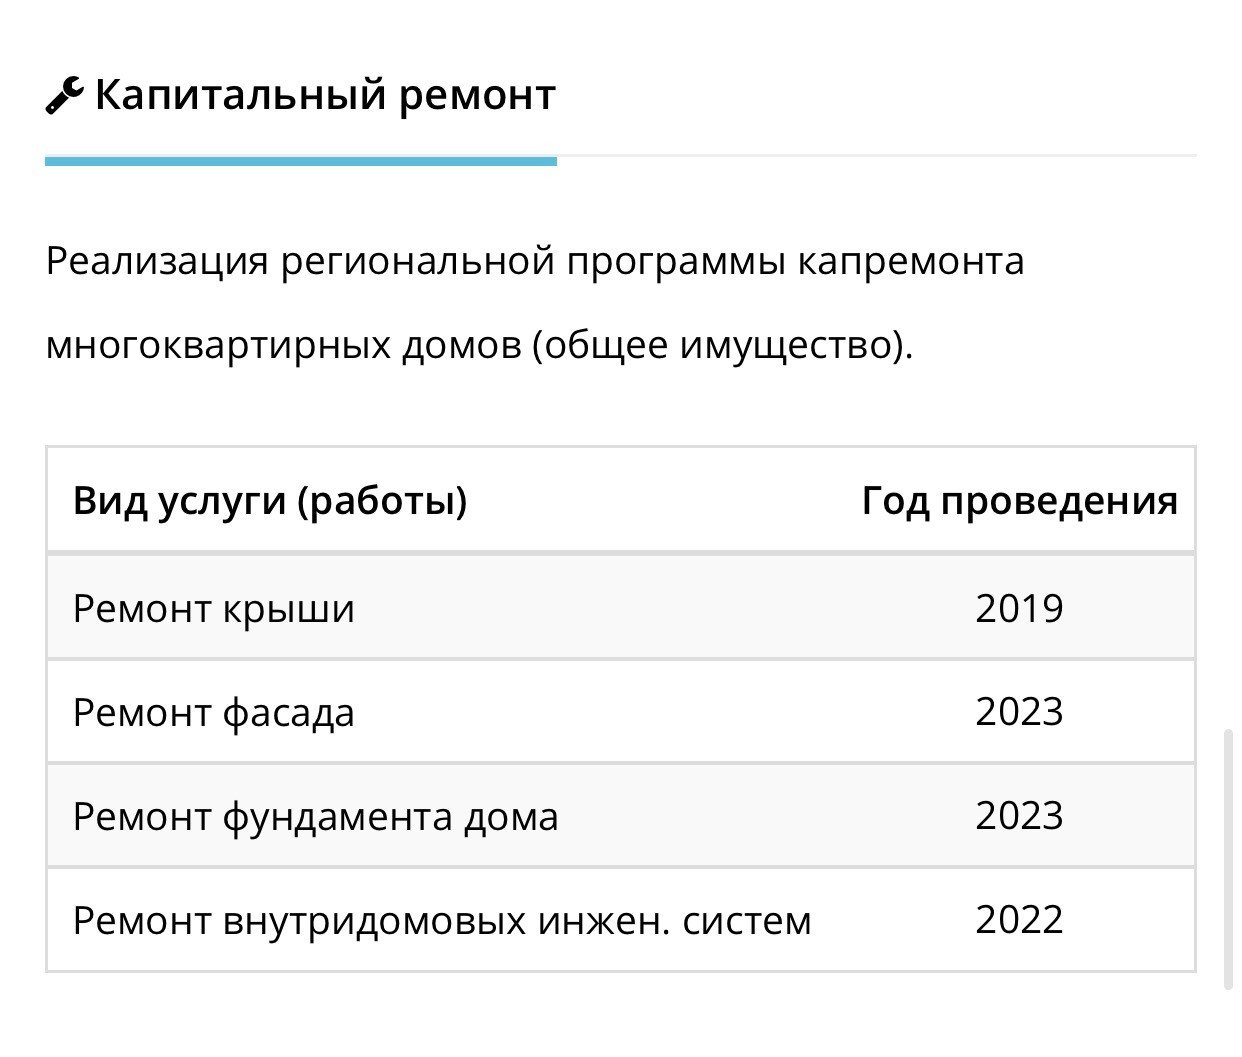Click the year 2019 cell

click(1019, 608)
